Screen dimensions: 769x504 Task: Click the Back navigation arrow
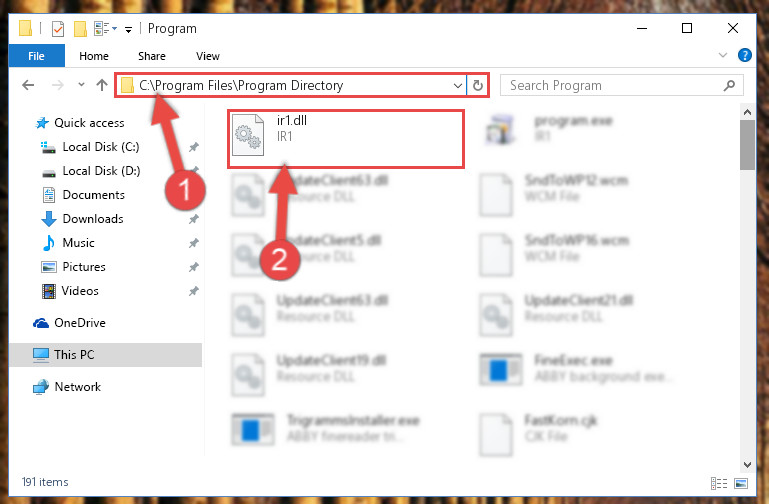(x=28, y=85)
